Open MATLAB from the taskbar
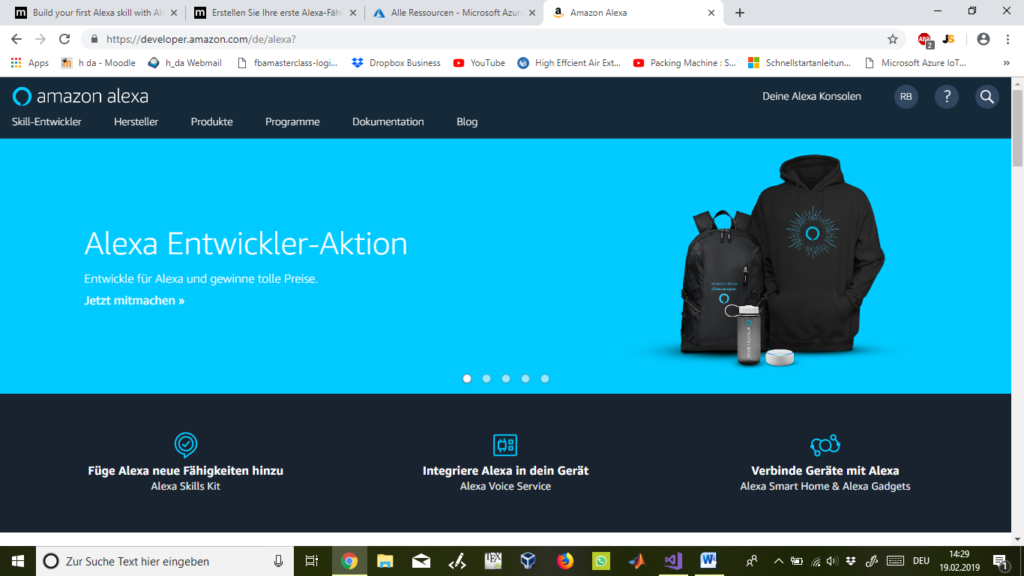1024x576 pixels. (637, 561)
